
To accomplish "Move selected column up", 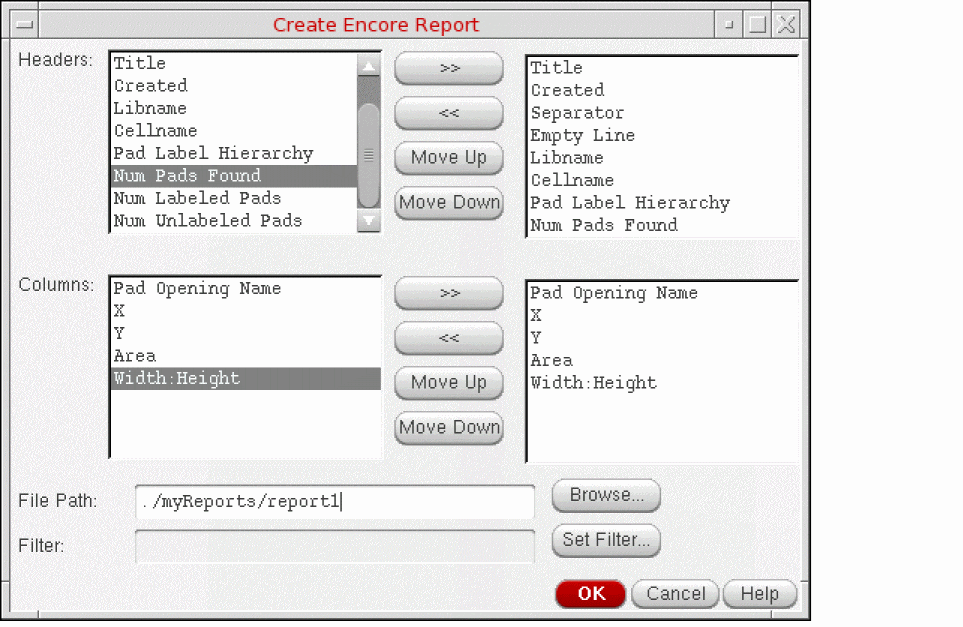I will tap(449, 383).
